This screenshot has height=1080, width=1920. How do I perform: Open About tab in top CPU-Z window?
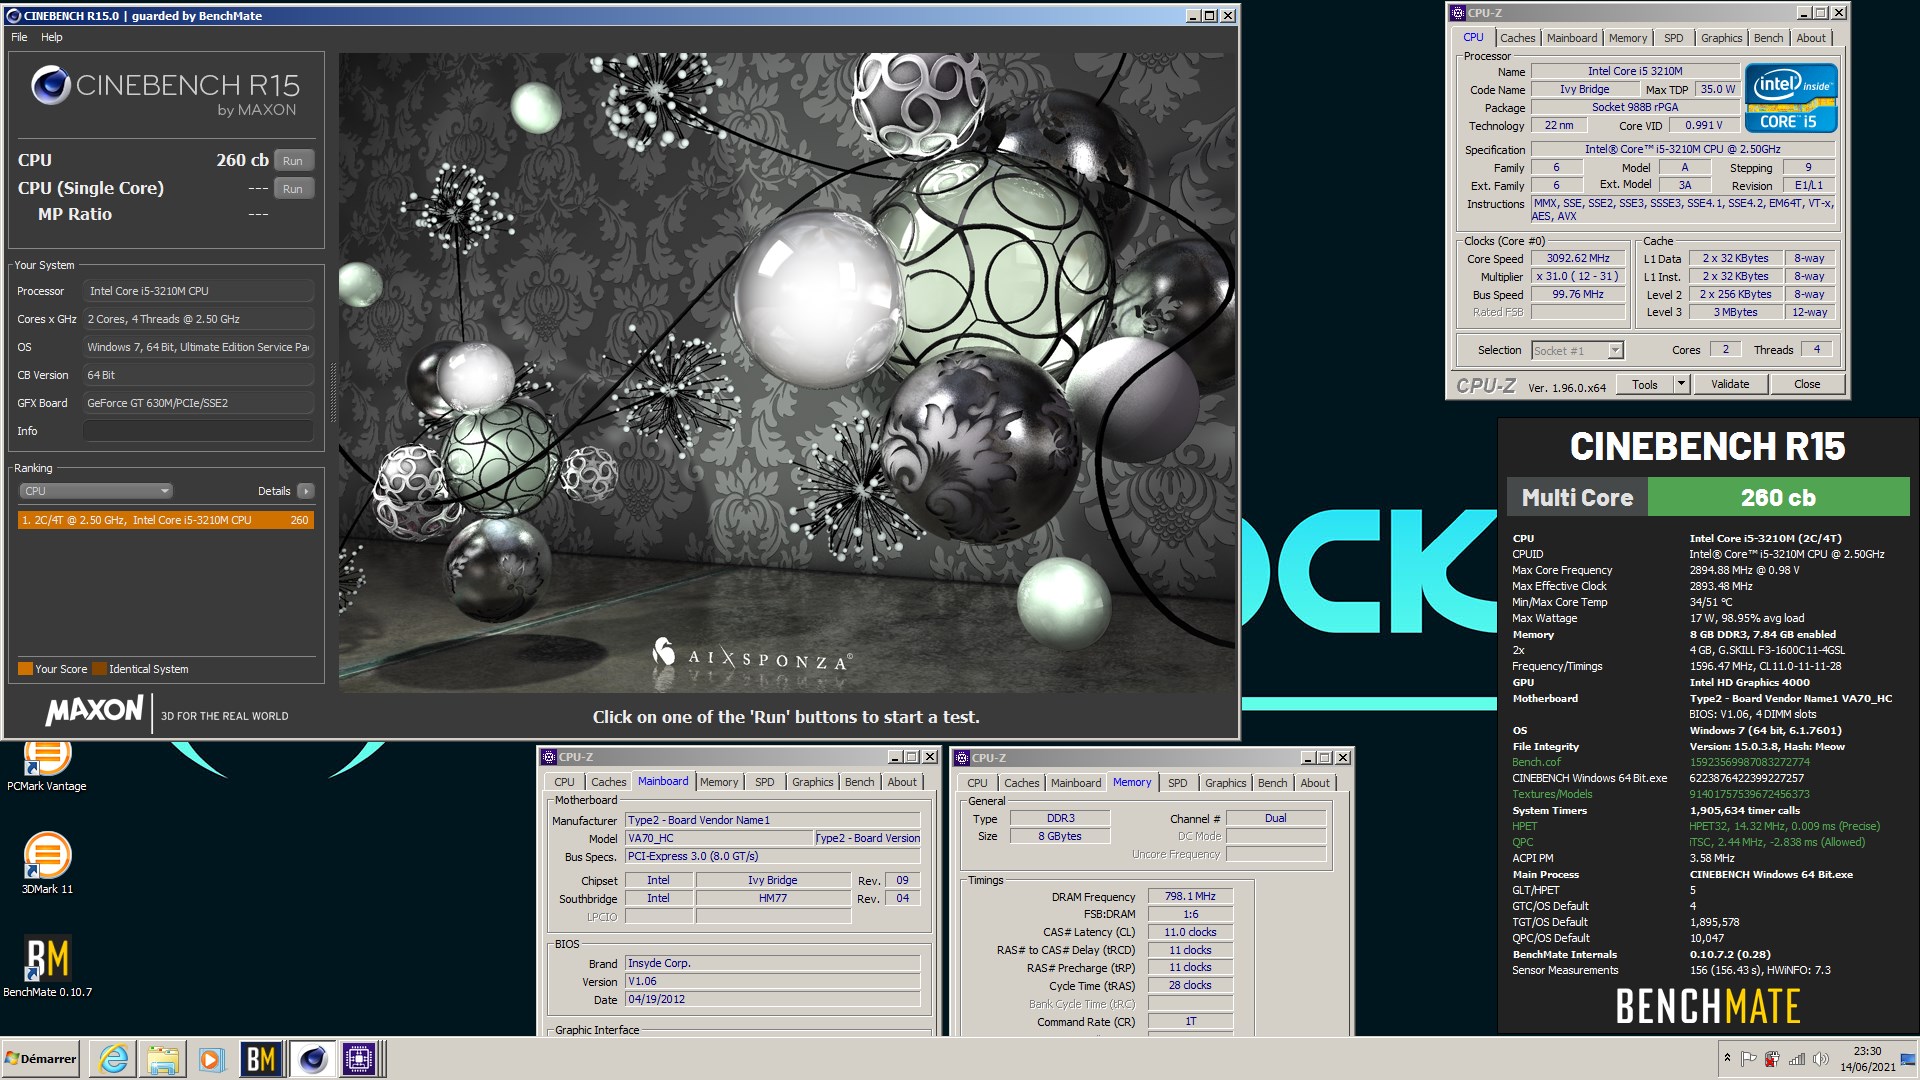pos(1811,38)
